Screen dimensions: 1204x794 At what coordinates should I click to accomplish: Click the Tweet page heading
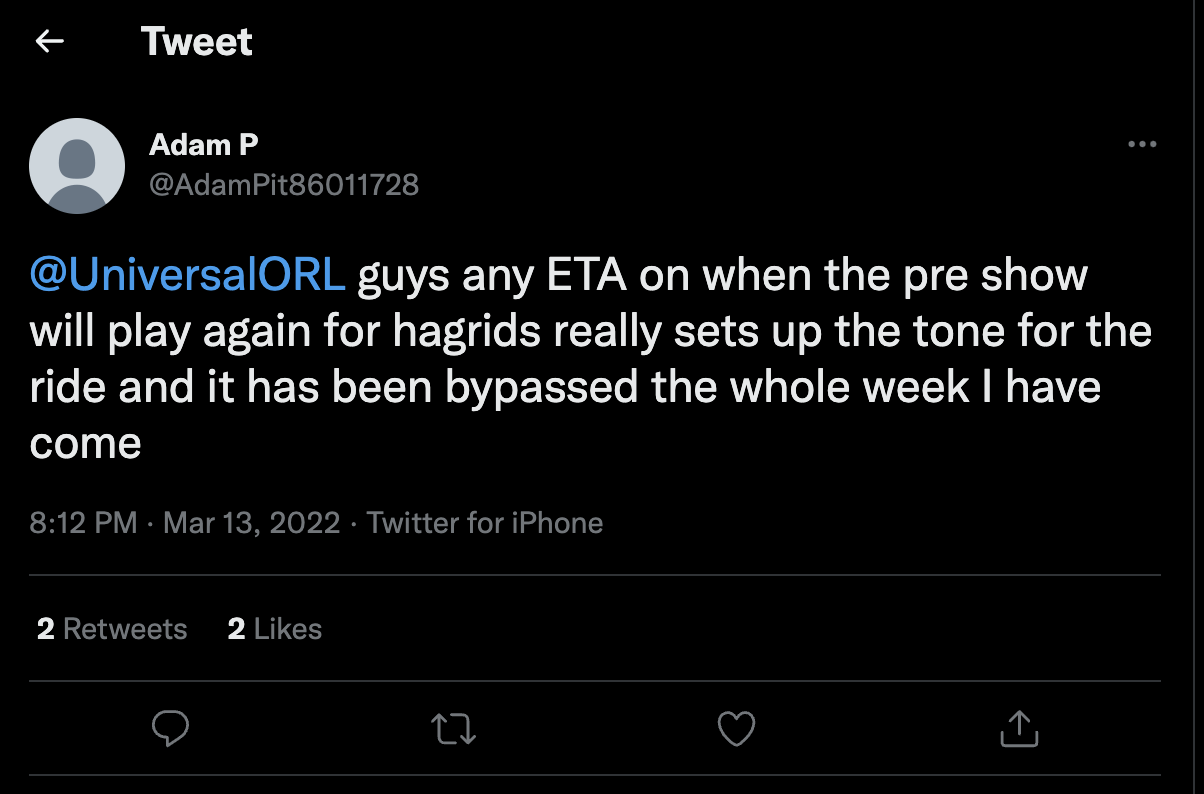(x=197, y=42)
